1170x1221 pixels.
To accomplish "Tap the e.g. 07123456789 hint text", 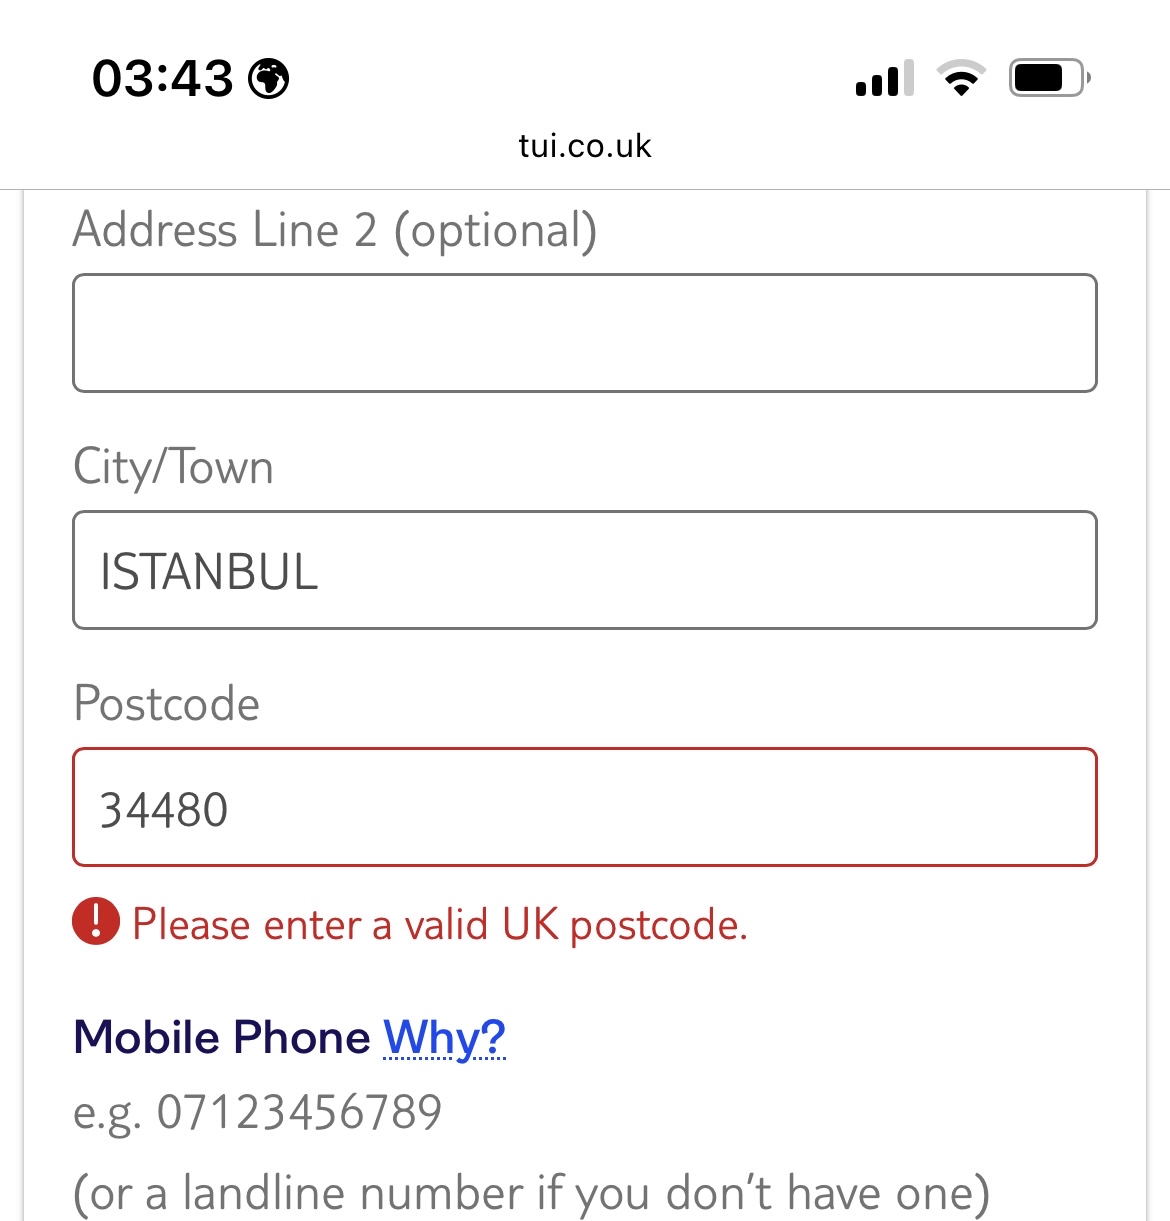I will (257, 1114).
